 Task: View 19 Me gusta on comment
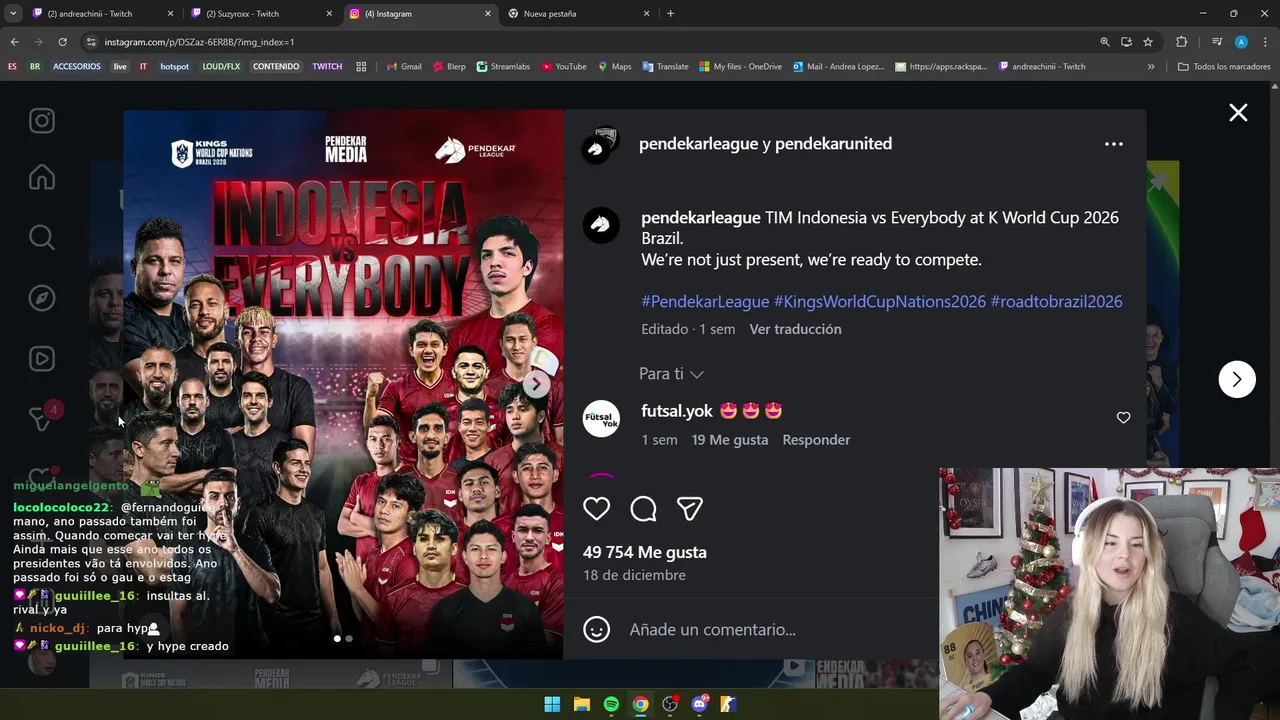tap(730, 440)
